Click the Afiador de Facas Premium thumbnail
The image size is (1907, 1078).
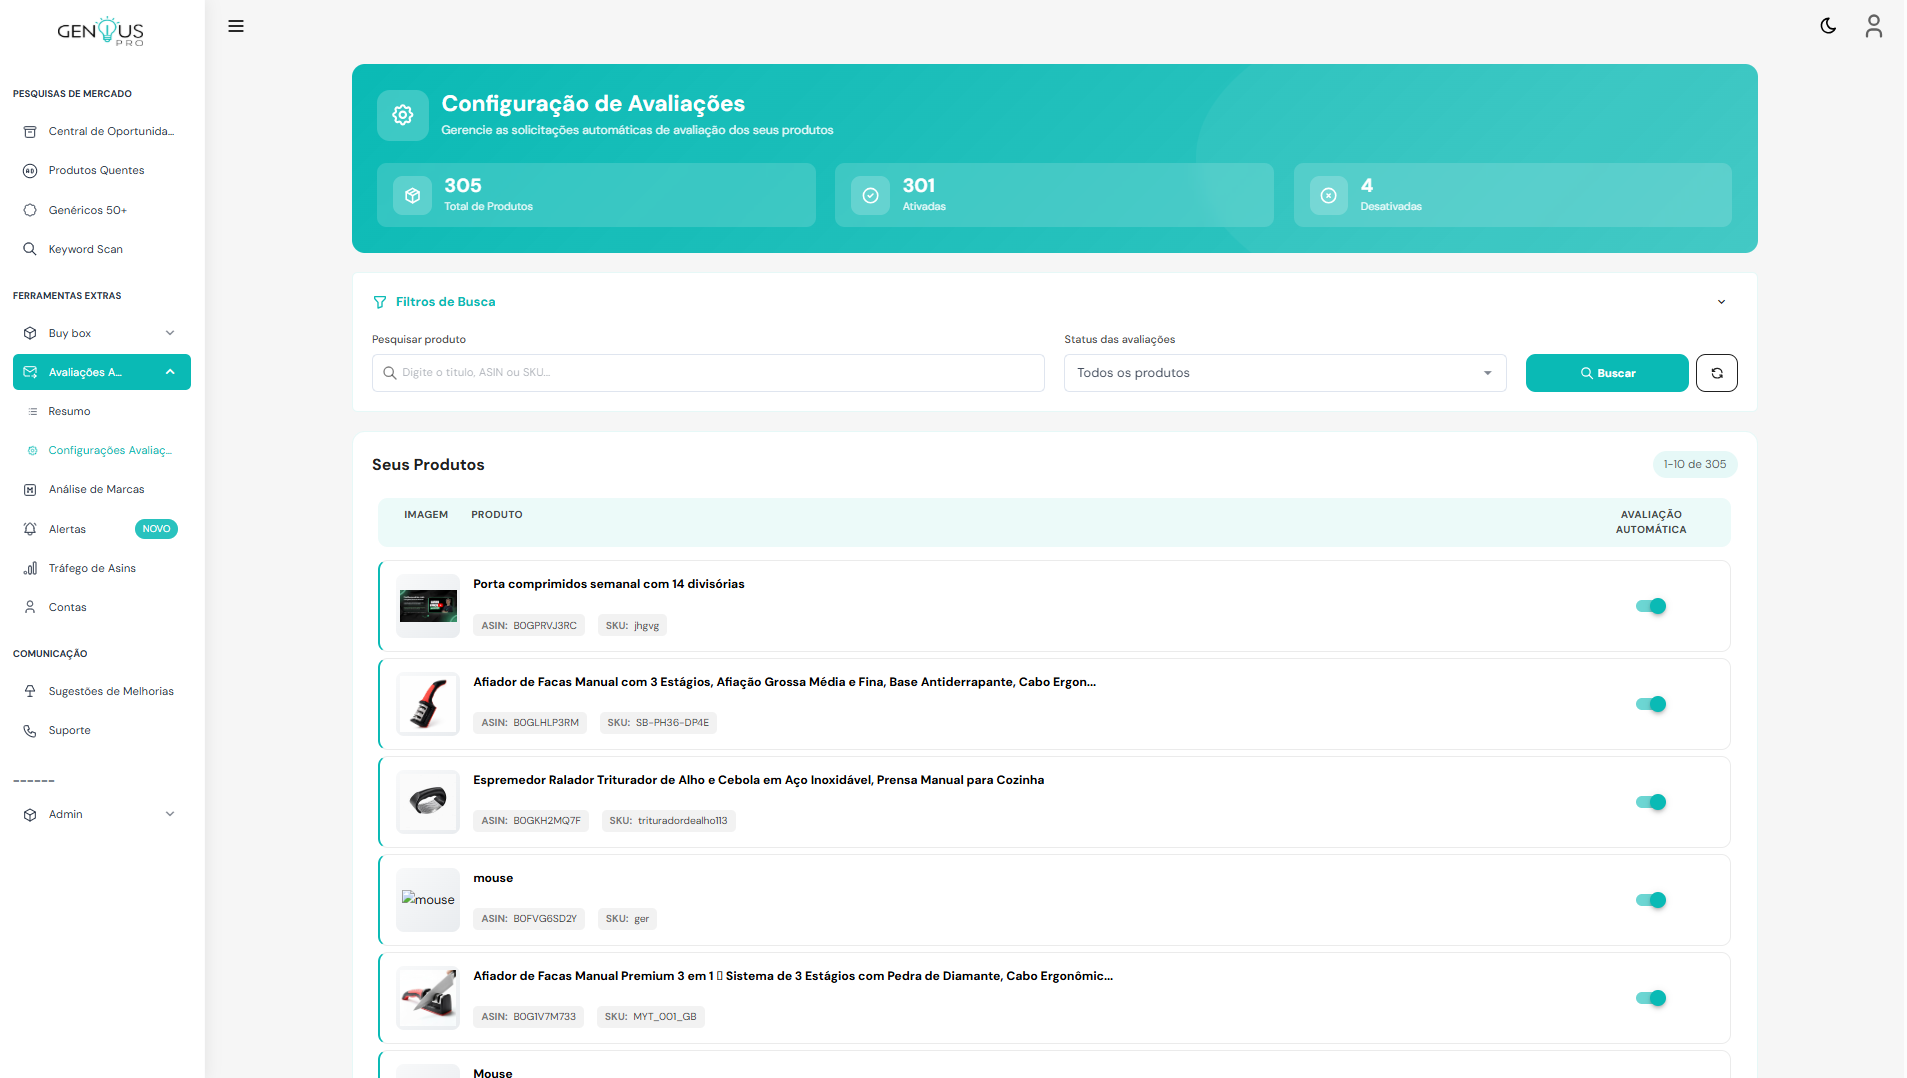[x=428, y=998]
